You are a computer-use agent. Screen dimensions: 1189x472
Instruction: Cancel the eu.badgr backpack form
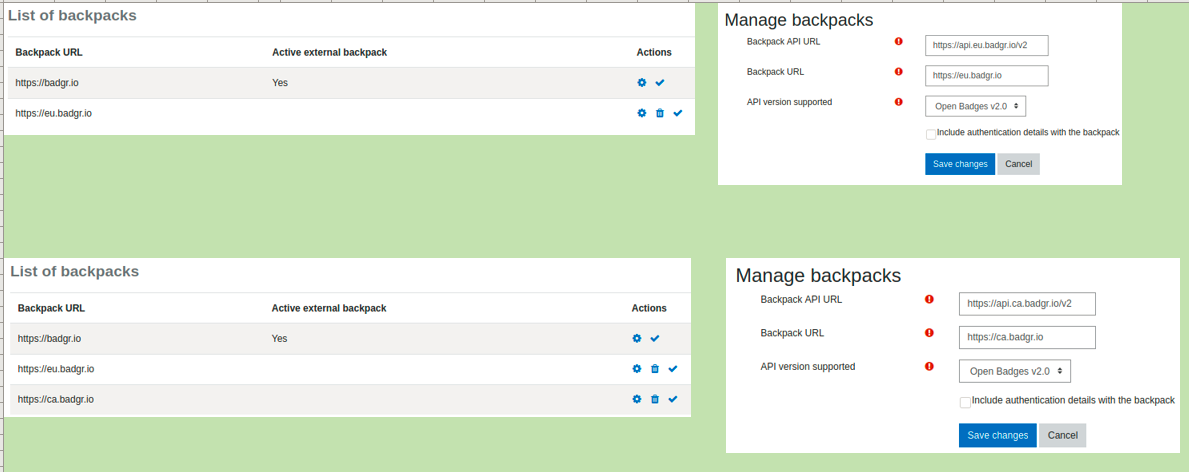[x=1018, y=164]
